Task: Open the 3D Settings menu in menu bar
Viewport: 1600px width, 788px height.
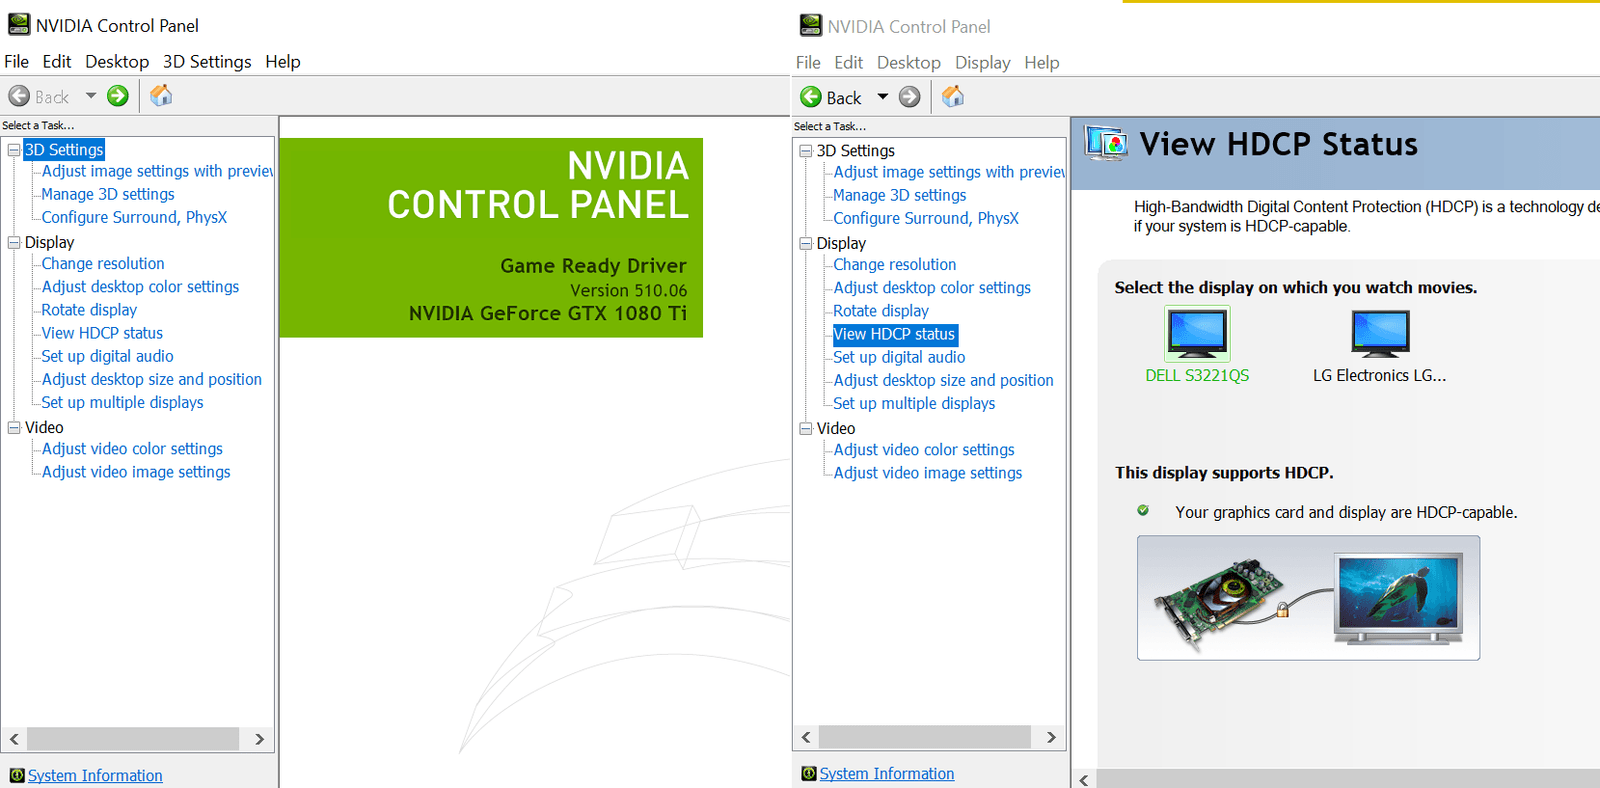Action: pos(207,62)
